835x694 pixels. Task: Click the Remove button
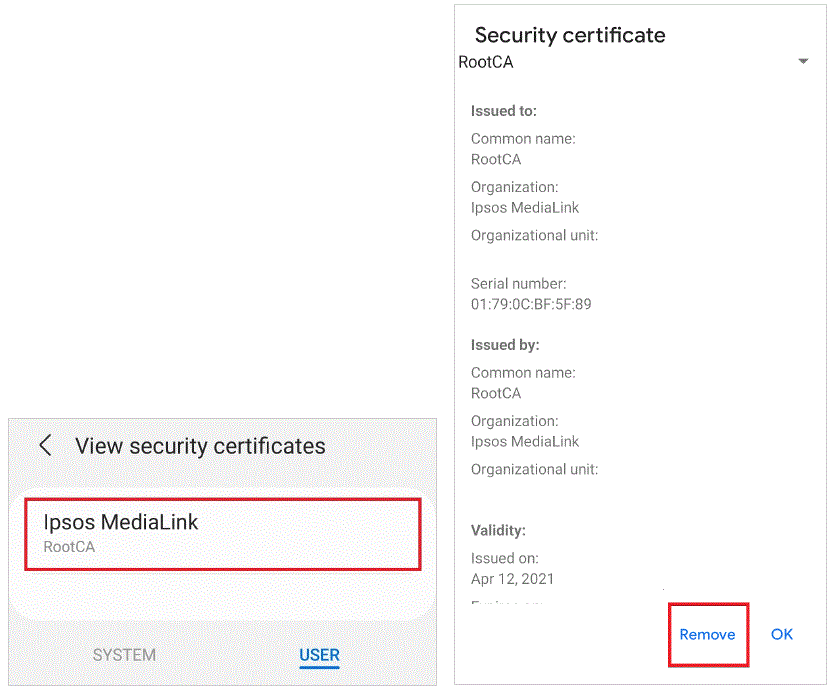click(x=707, y=634)
